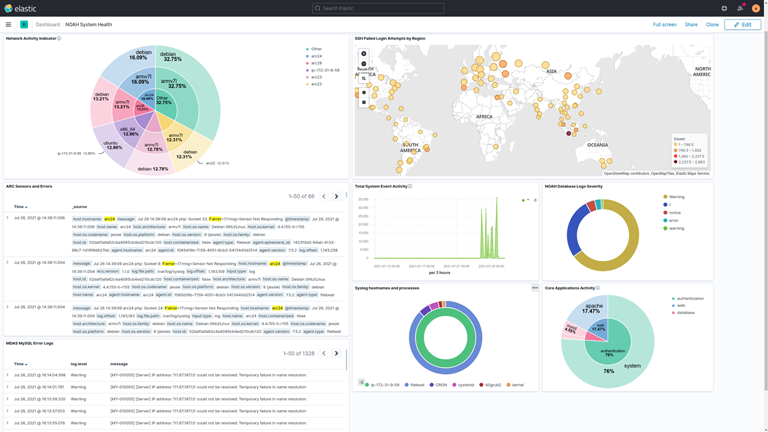Expand MySQL log row at 16:13:57.053
Screen dimensions: 768x432
[7, 411]
